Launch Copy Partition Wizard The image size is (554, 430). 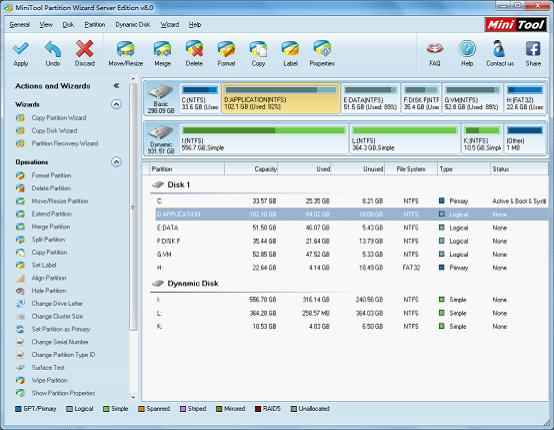[x=59, y=118]
